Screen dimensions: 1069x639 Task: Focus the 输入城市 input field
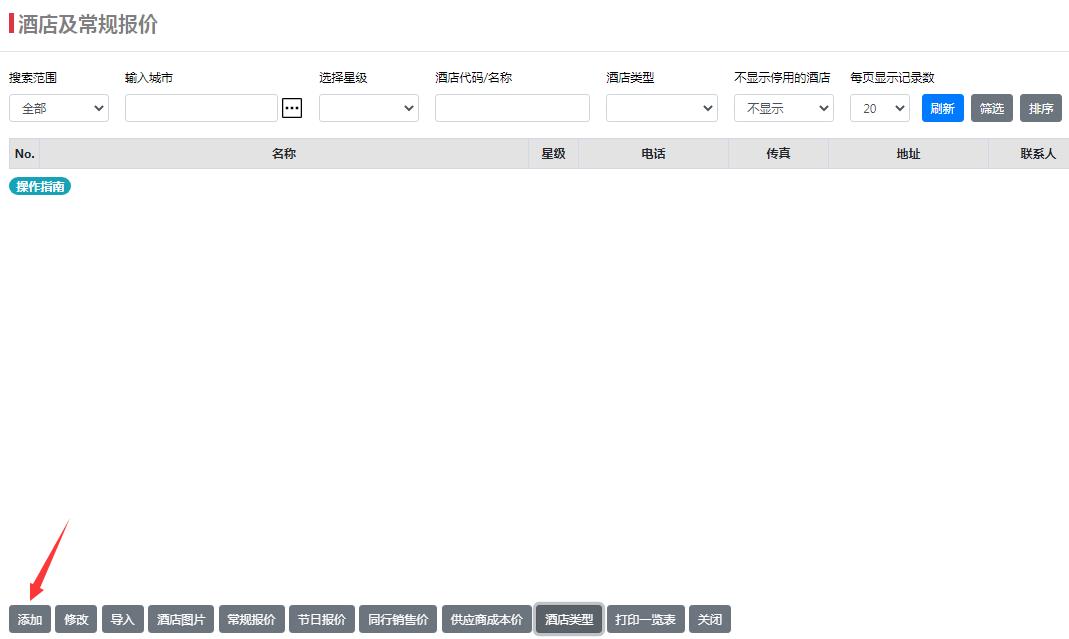201,108
